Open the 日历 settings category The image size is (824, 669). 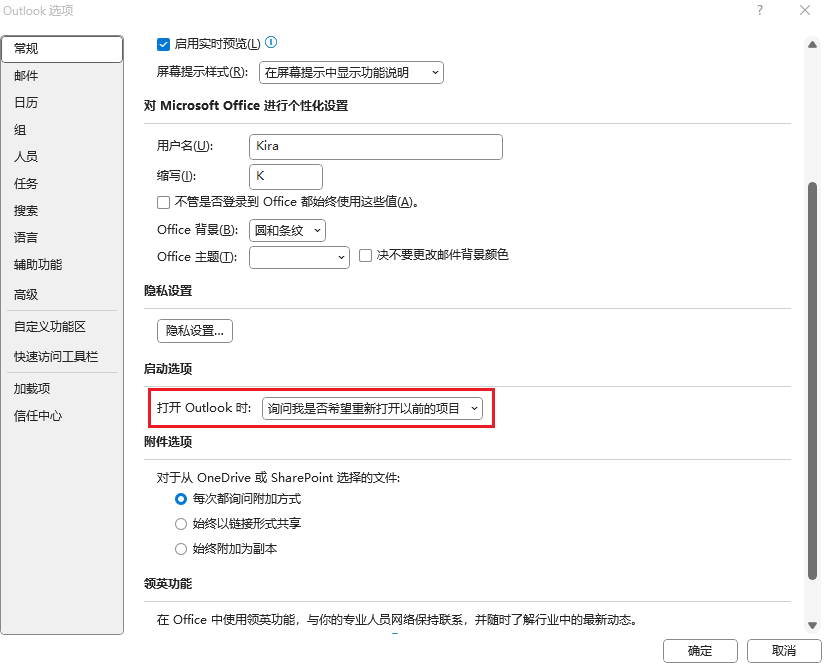coord(26,103)
